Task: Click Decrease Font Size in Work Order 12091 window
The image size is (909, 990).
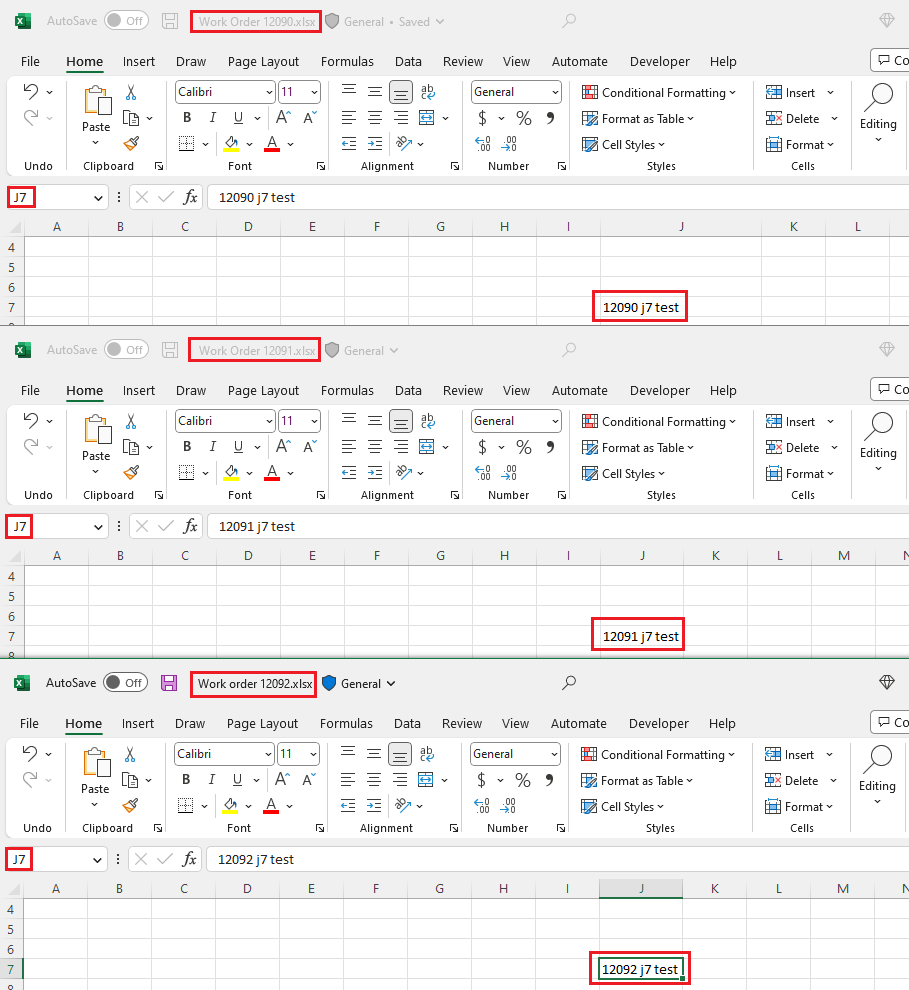Action: pyautogui.click(x=309, y=446)
